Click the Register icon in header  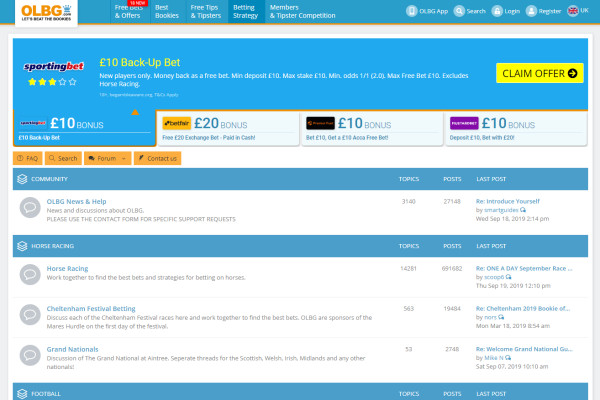(x=534, y=11)
